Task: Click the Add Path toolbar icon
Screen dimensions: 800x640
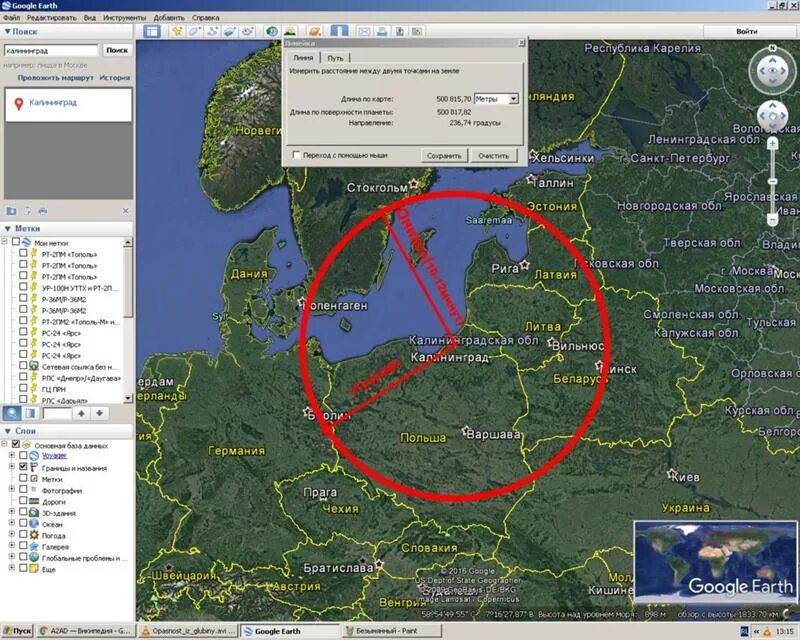Action: click(212, 31)
